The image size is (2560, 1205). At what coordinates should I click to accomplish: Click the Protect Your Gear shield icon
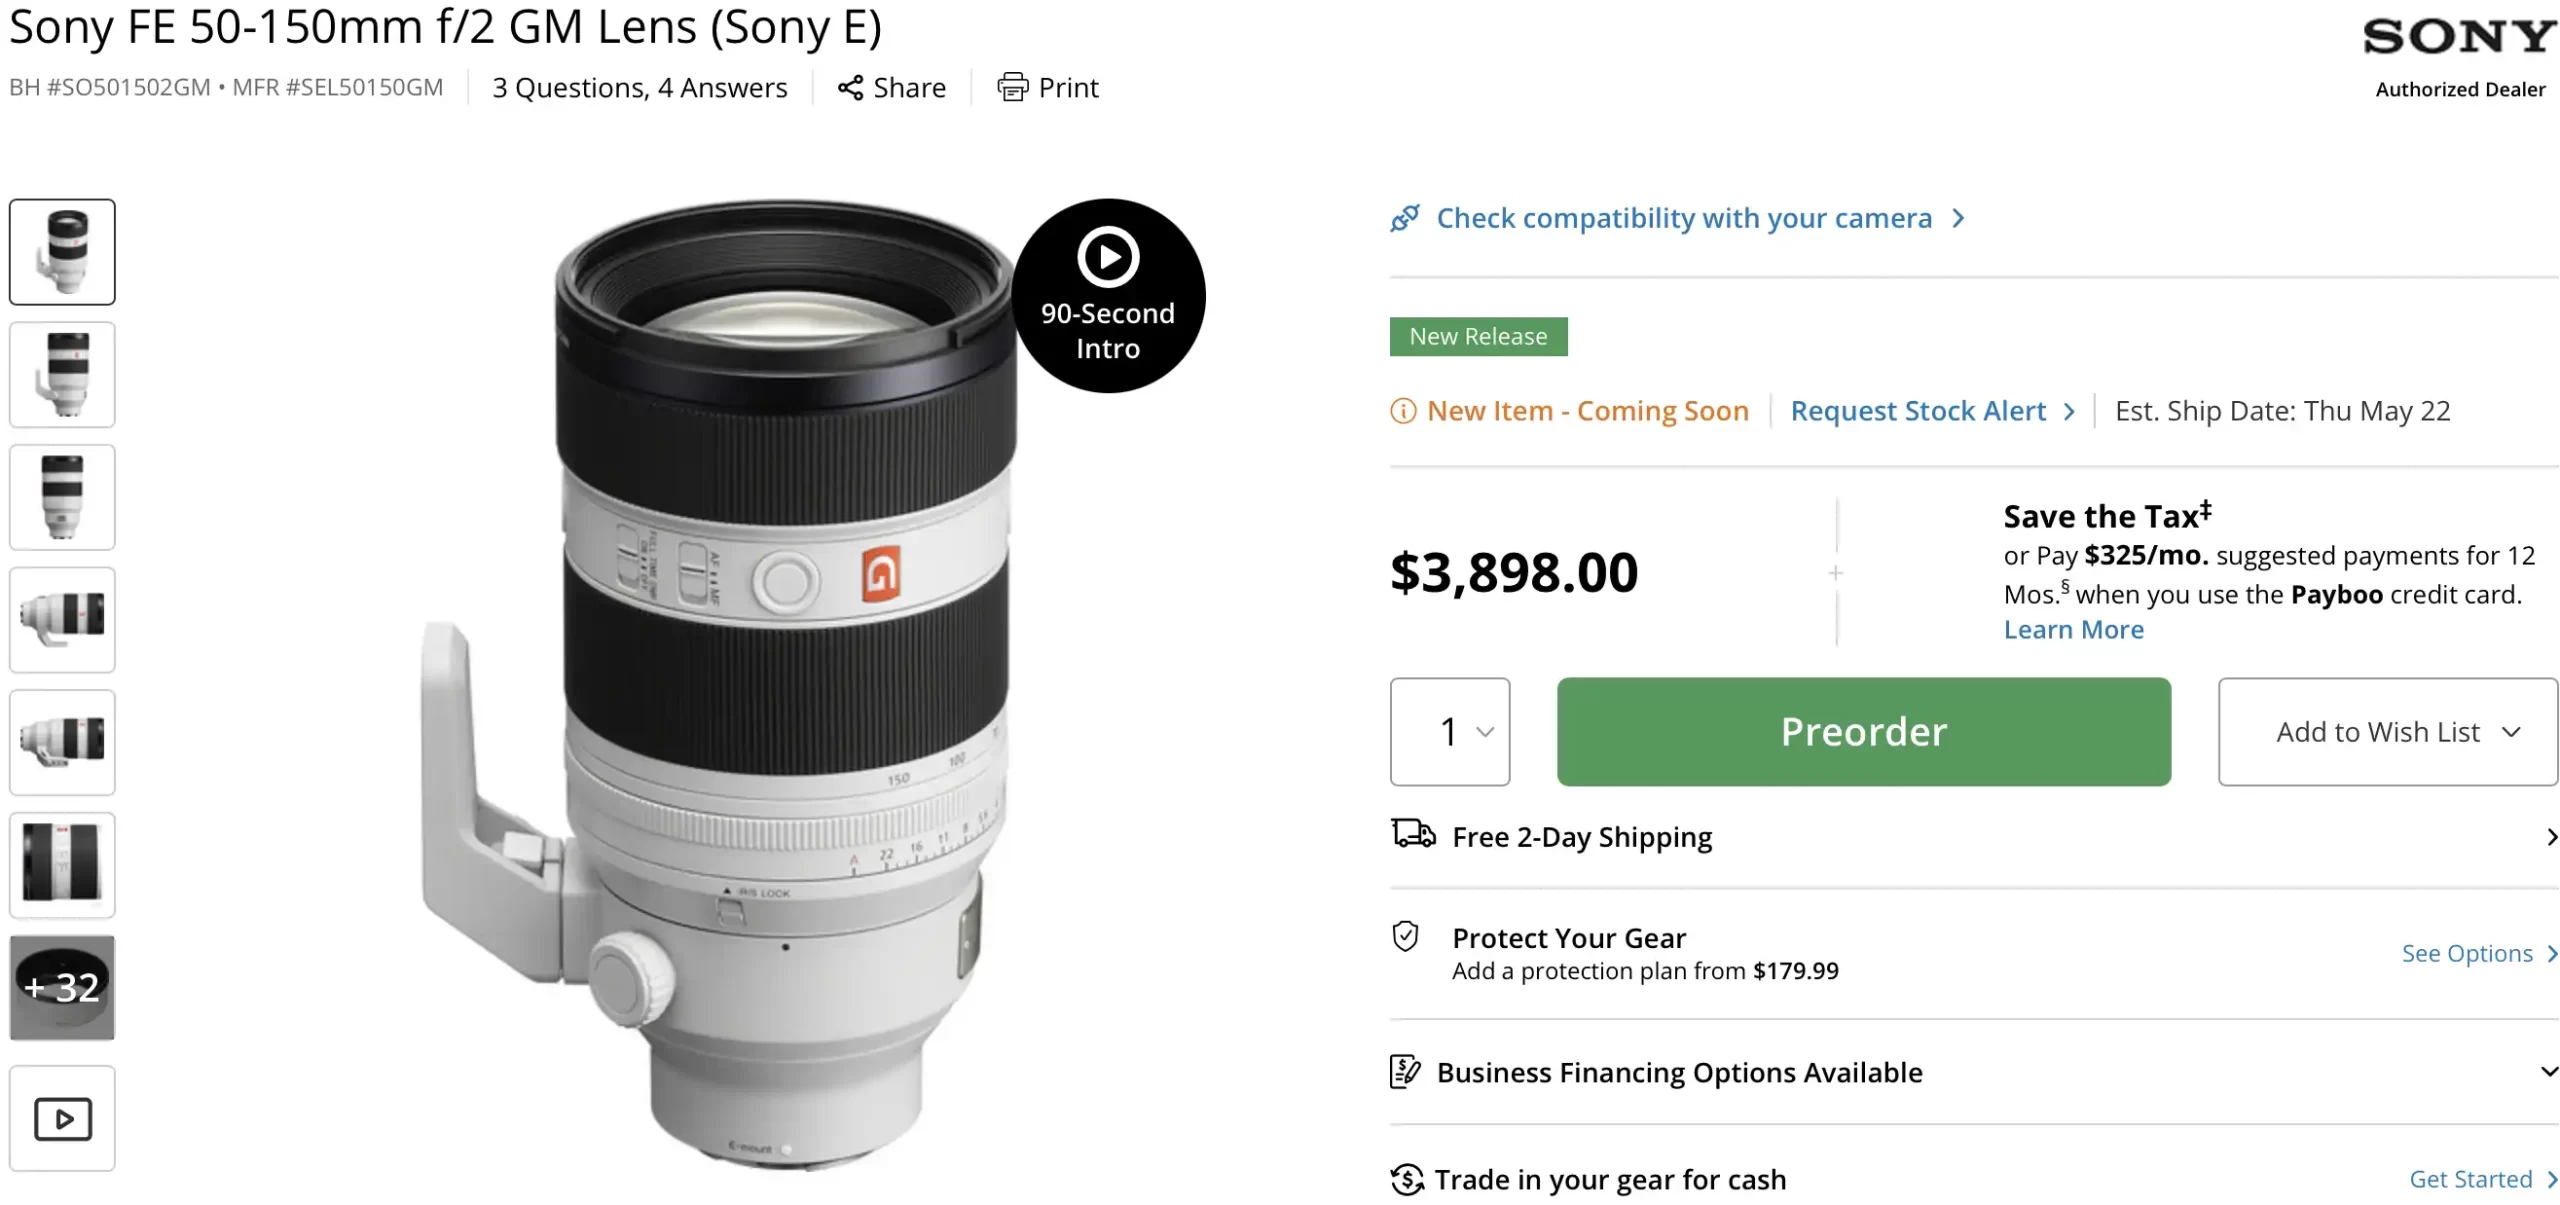(x=1405, y=937)
